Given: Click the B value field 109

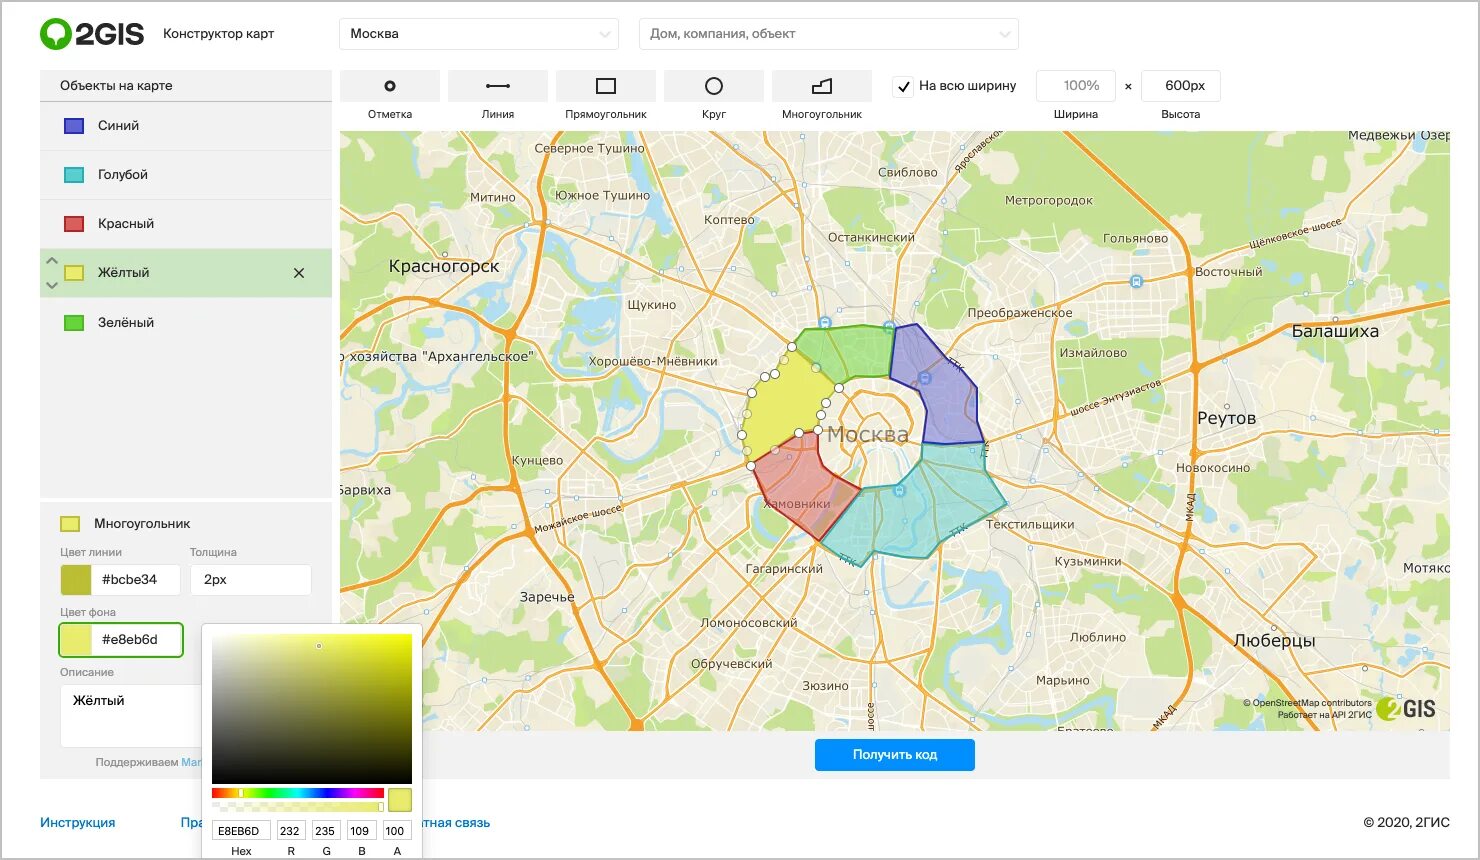Looking at the screenshot, I should click(x=360, y=831).
